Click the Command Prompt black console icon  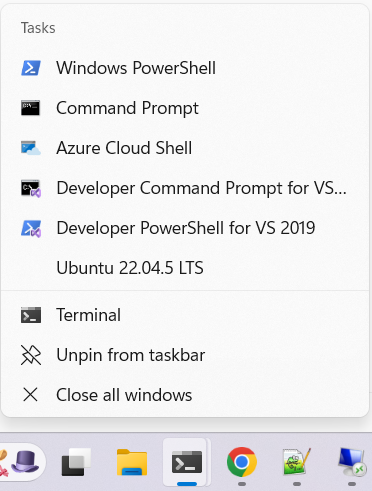31,108
